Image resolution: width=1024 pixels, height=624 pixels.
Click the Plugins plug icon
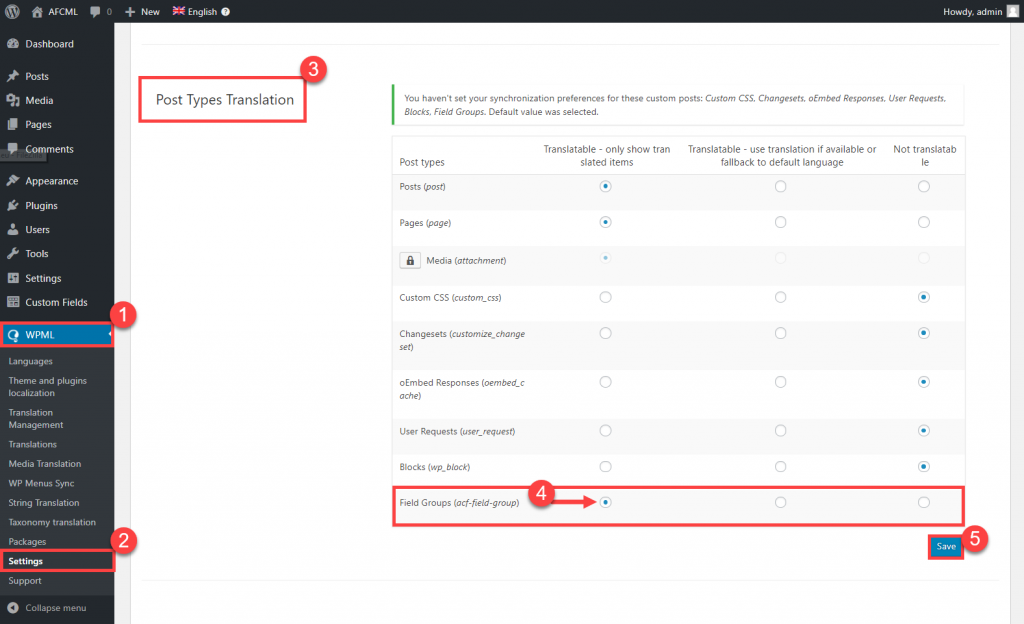pos(12,205)
